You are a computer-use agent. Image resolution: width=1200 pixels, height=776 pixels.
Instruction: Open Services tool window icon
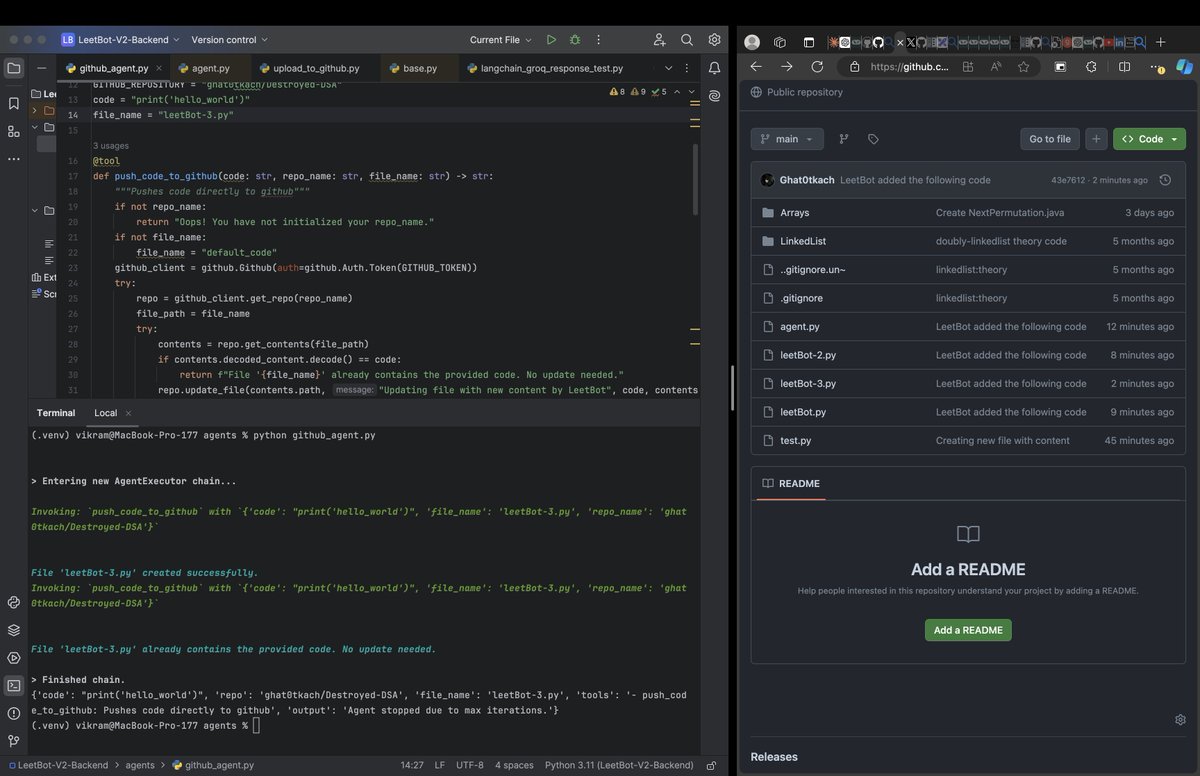pos(13,658)
